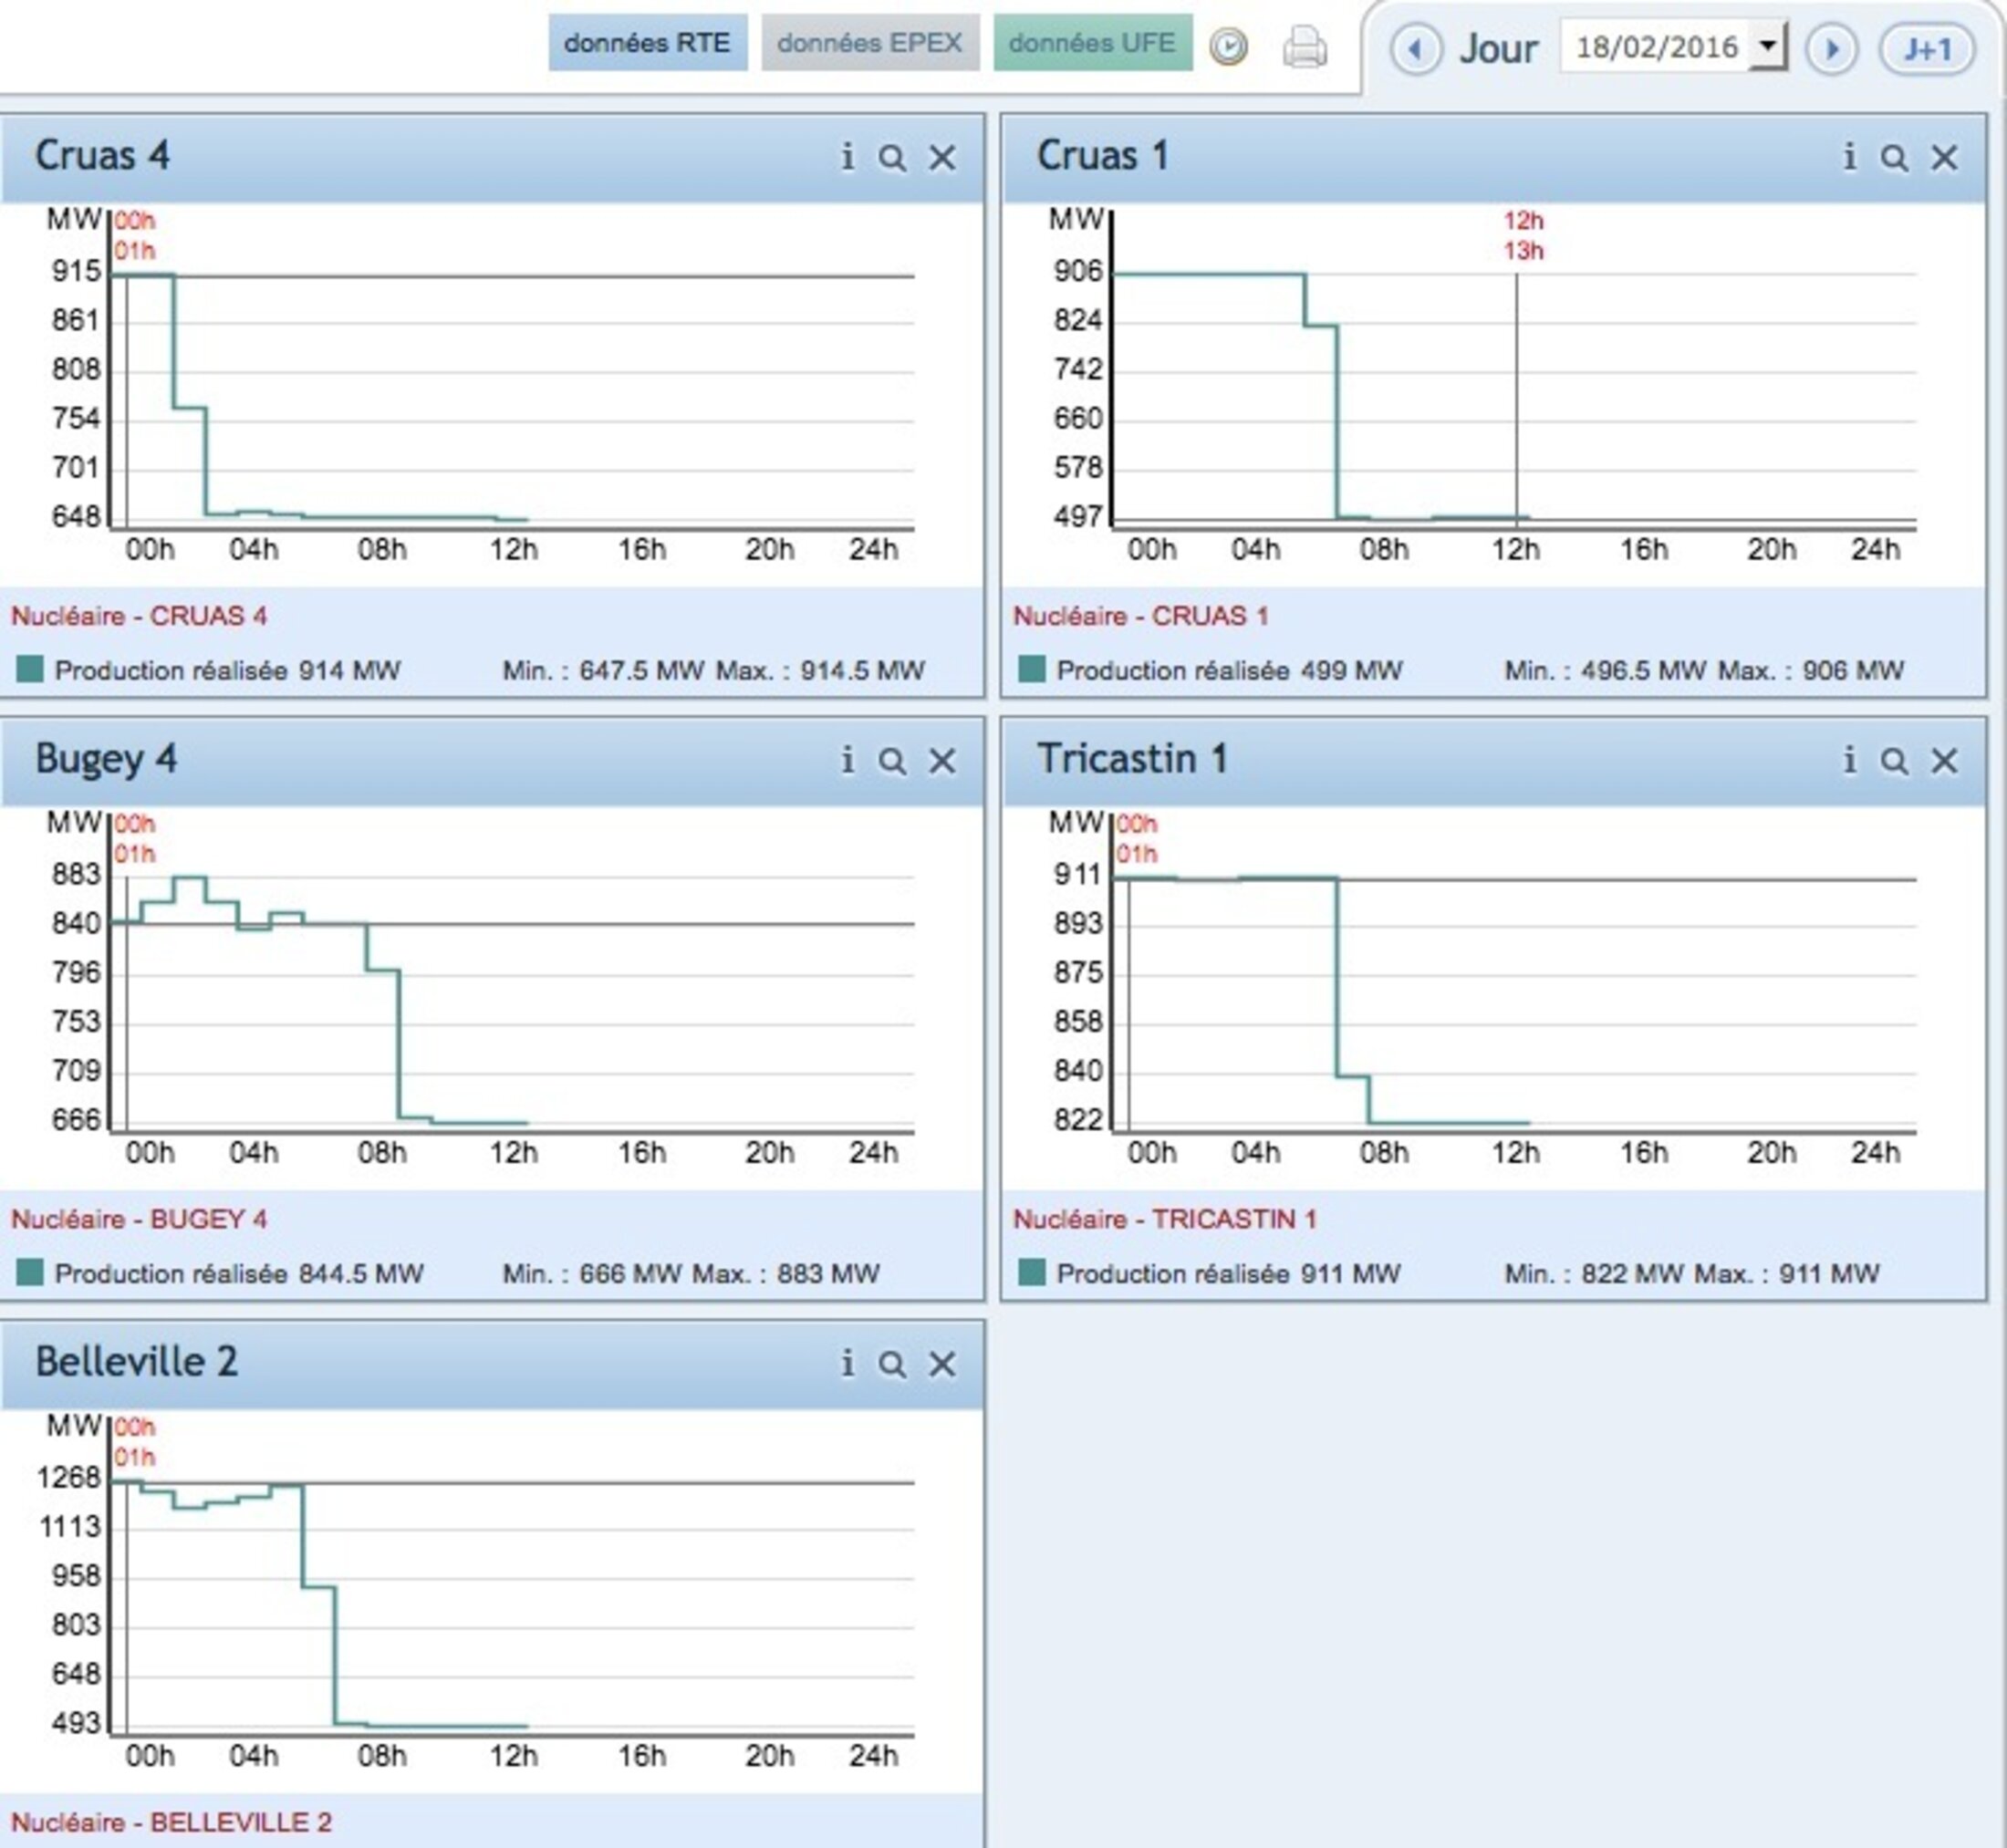Close the Bugey 4 panel
The height and width of the screenshot is (1848, 2007).
tap(942, 761)
